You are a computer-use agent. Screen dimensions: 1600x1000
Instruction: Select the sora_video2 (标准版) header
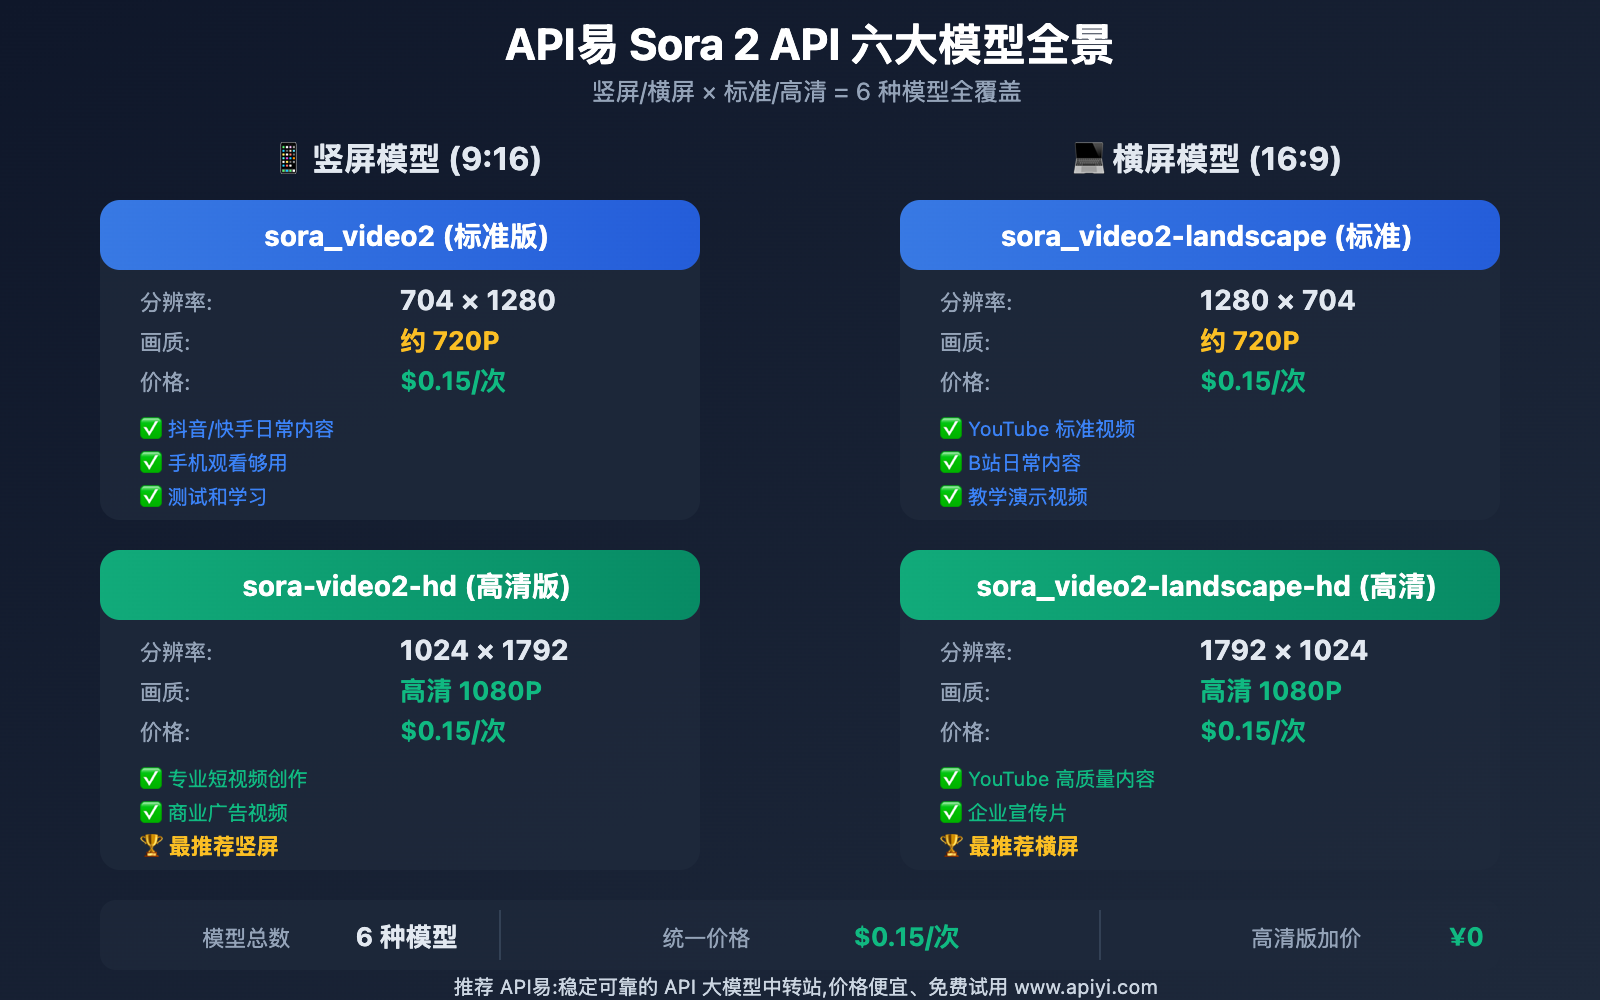pyautogui.click(x=400, y=236)
